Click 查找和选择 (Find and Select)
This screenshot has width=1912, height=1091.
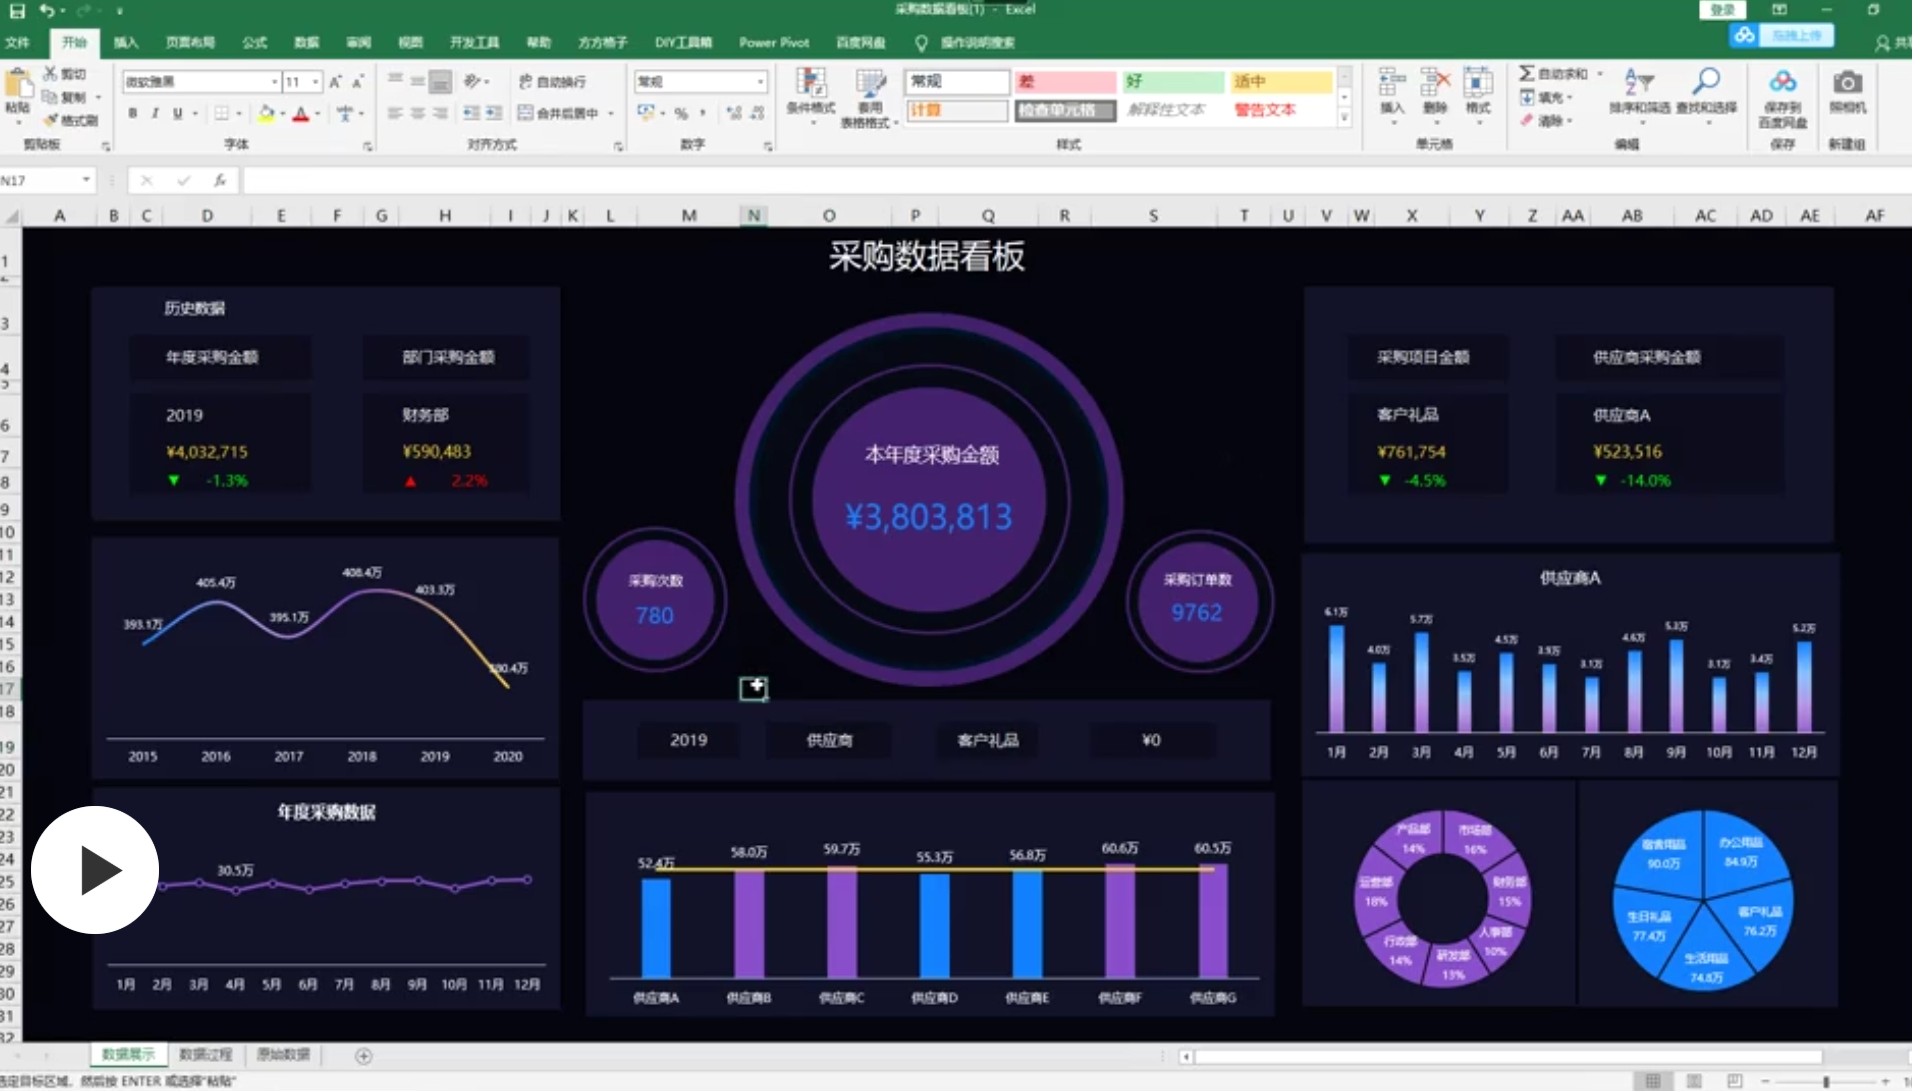pyautogui.click(x=1706, y=95)
